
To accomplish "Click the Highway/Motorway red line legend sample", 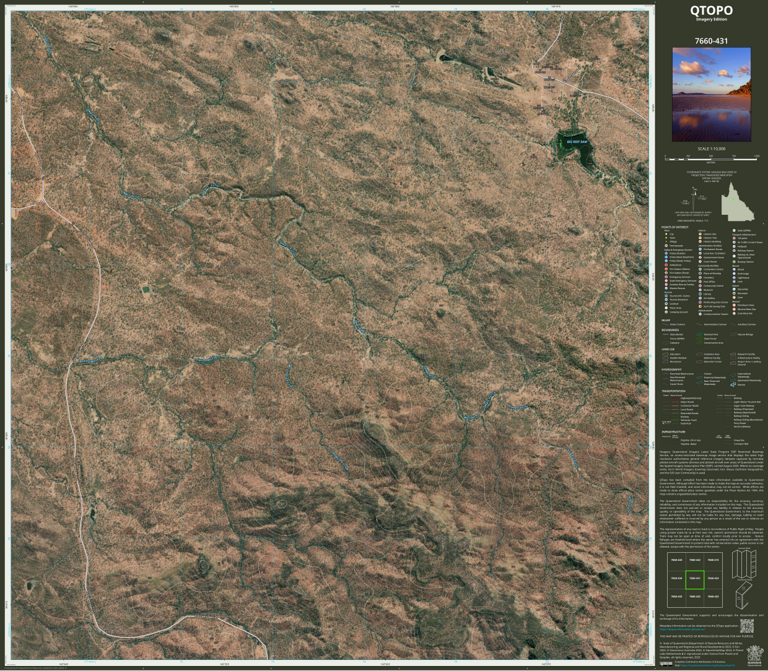I will point(675,398).
